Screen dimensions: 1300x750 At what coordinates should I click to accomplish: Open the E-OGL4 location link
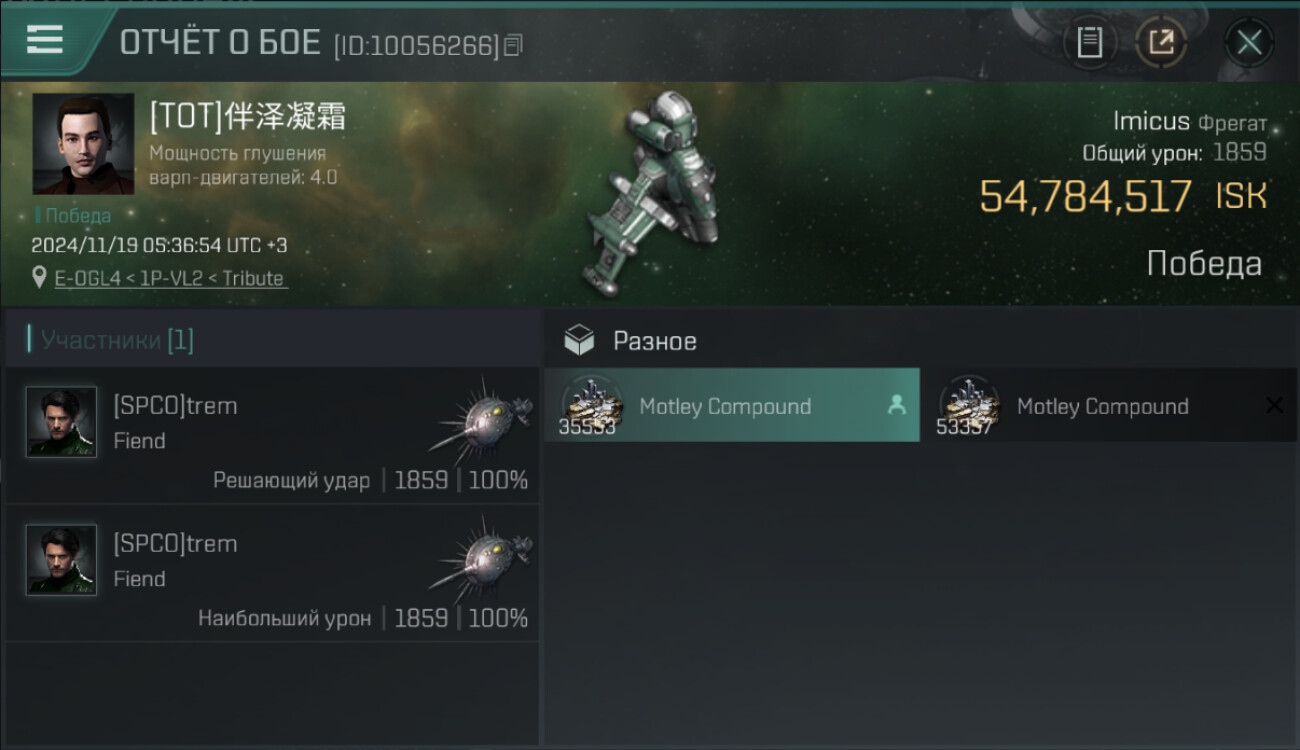click(x=171, y=278)
